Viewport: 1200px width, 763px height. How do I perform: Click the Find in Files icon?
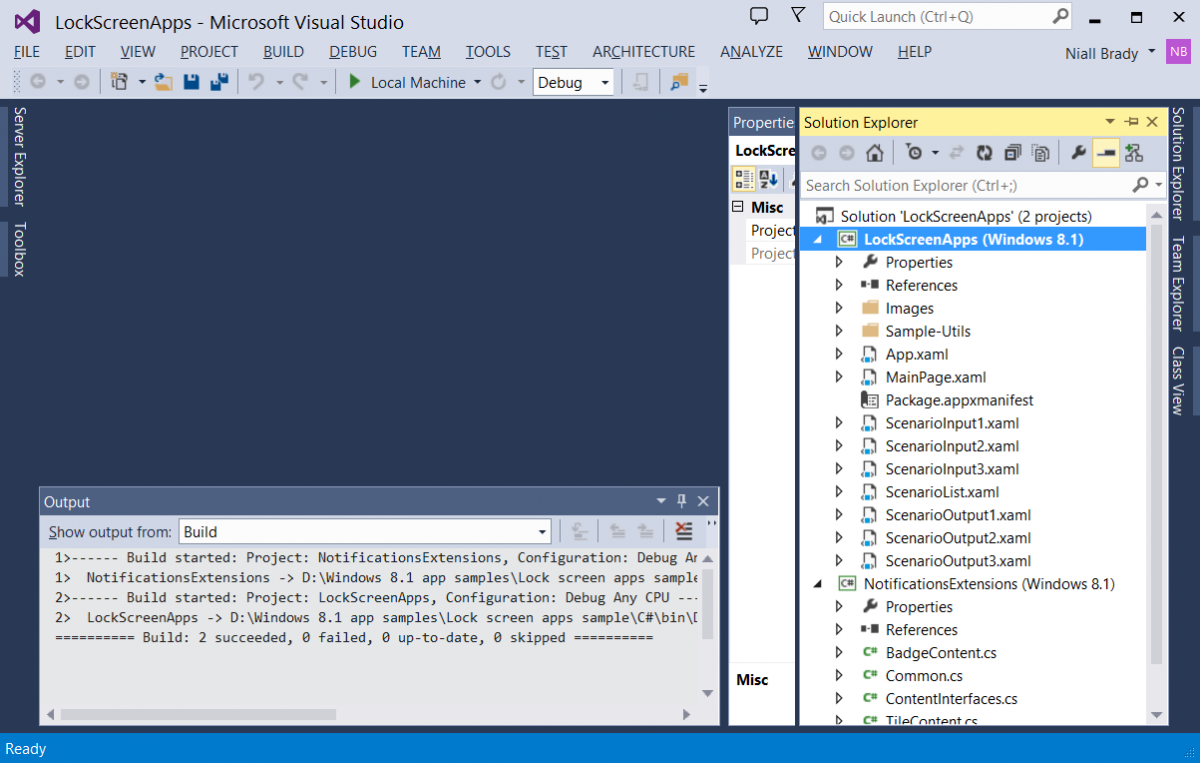click(x=680, y=82)
